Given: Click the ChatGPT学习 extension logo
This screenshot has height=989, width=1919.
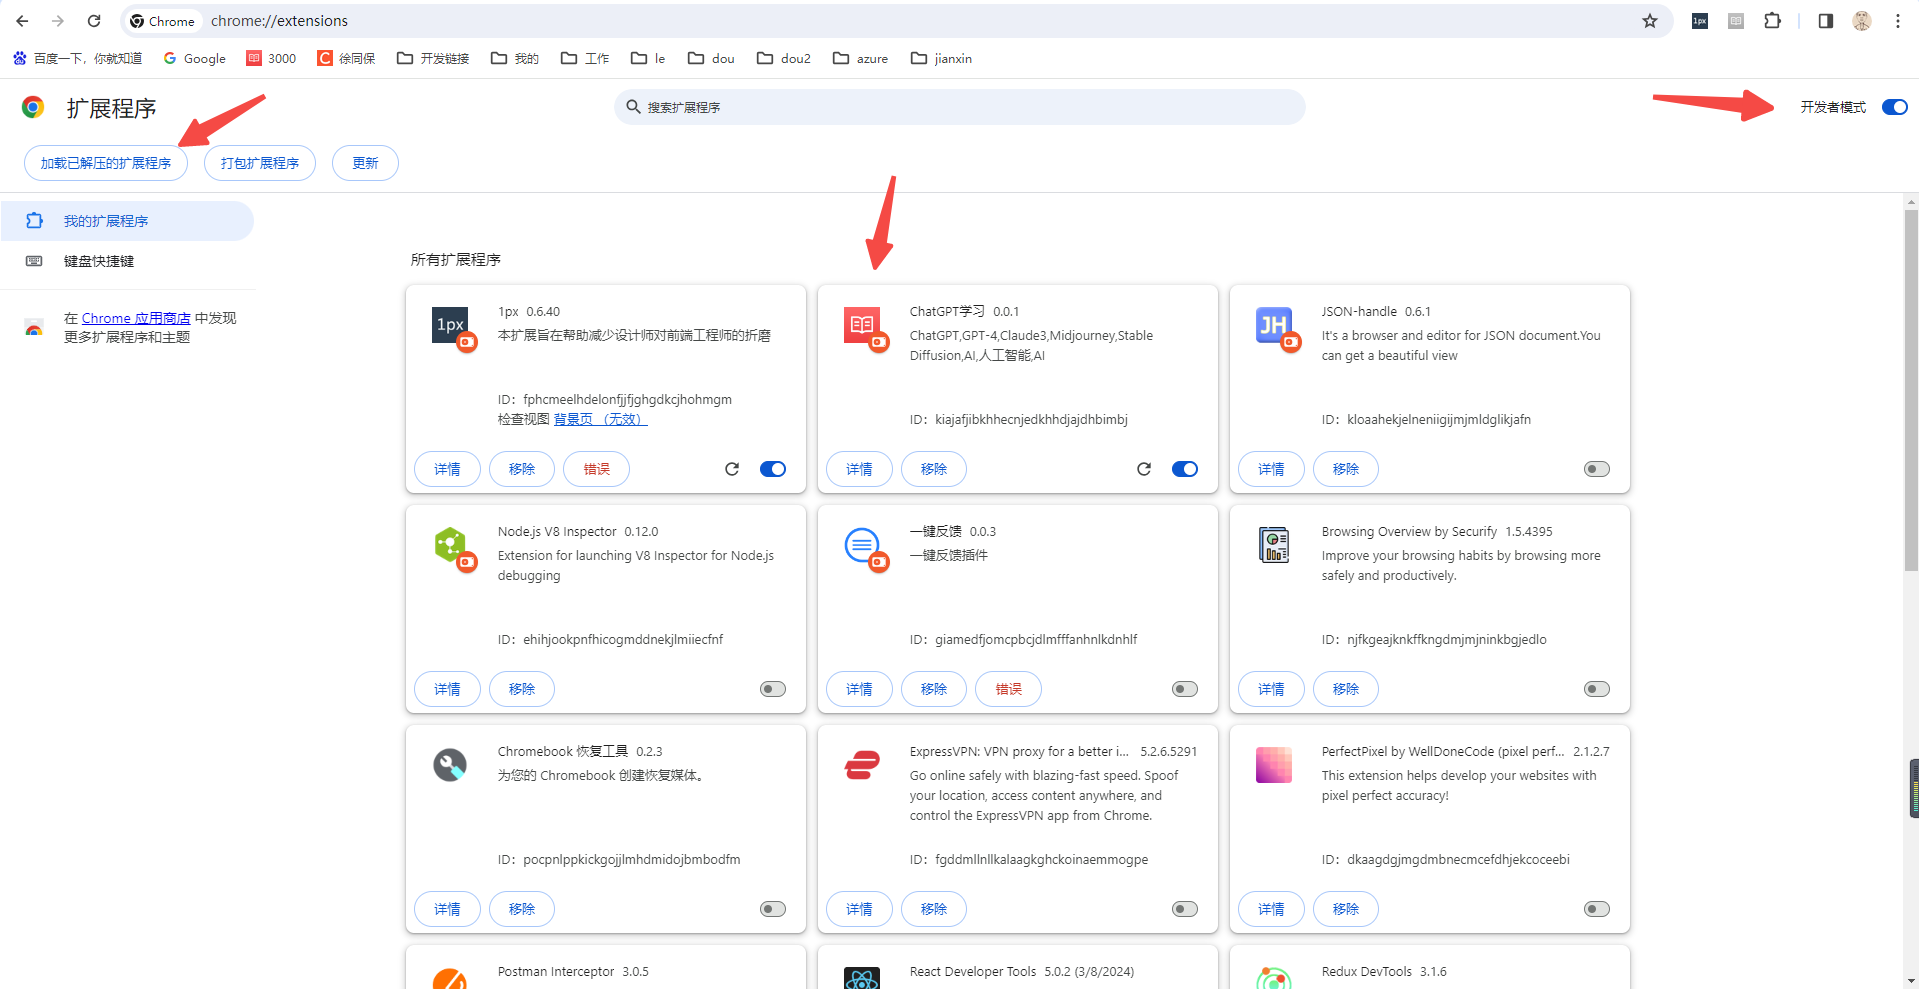Looking at the screenshot, I should [x=862, y=325].
